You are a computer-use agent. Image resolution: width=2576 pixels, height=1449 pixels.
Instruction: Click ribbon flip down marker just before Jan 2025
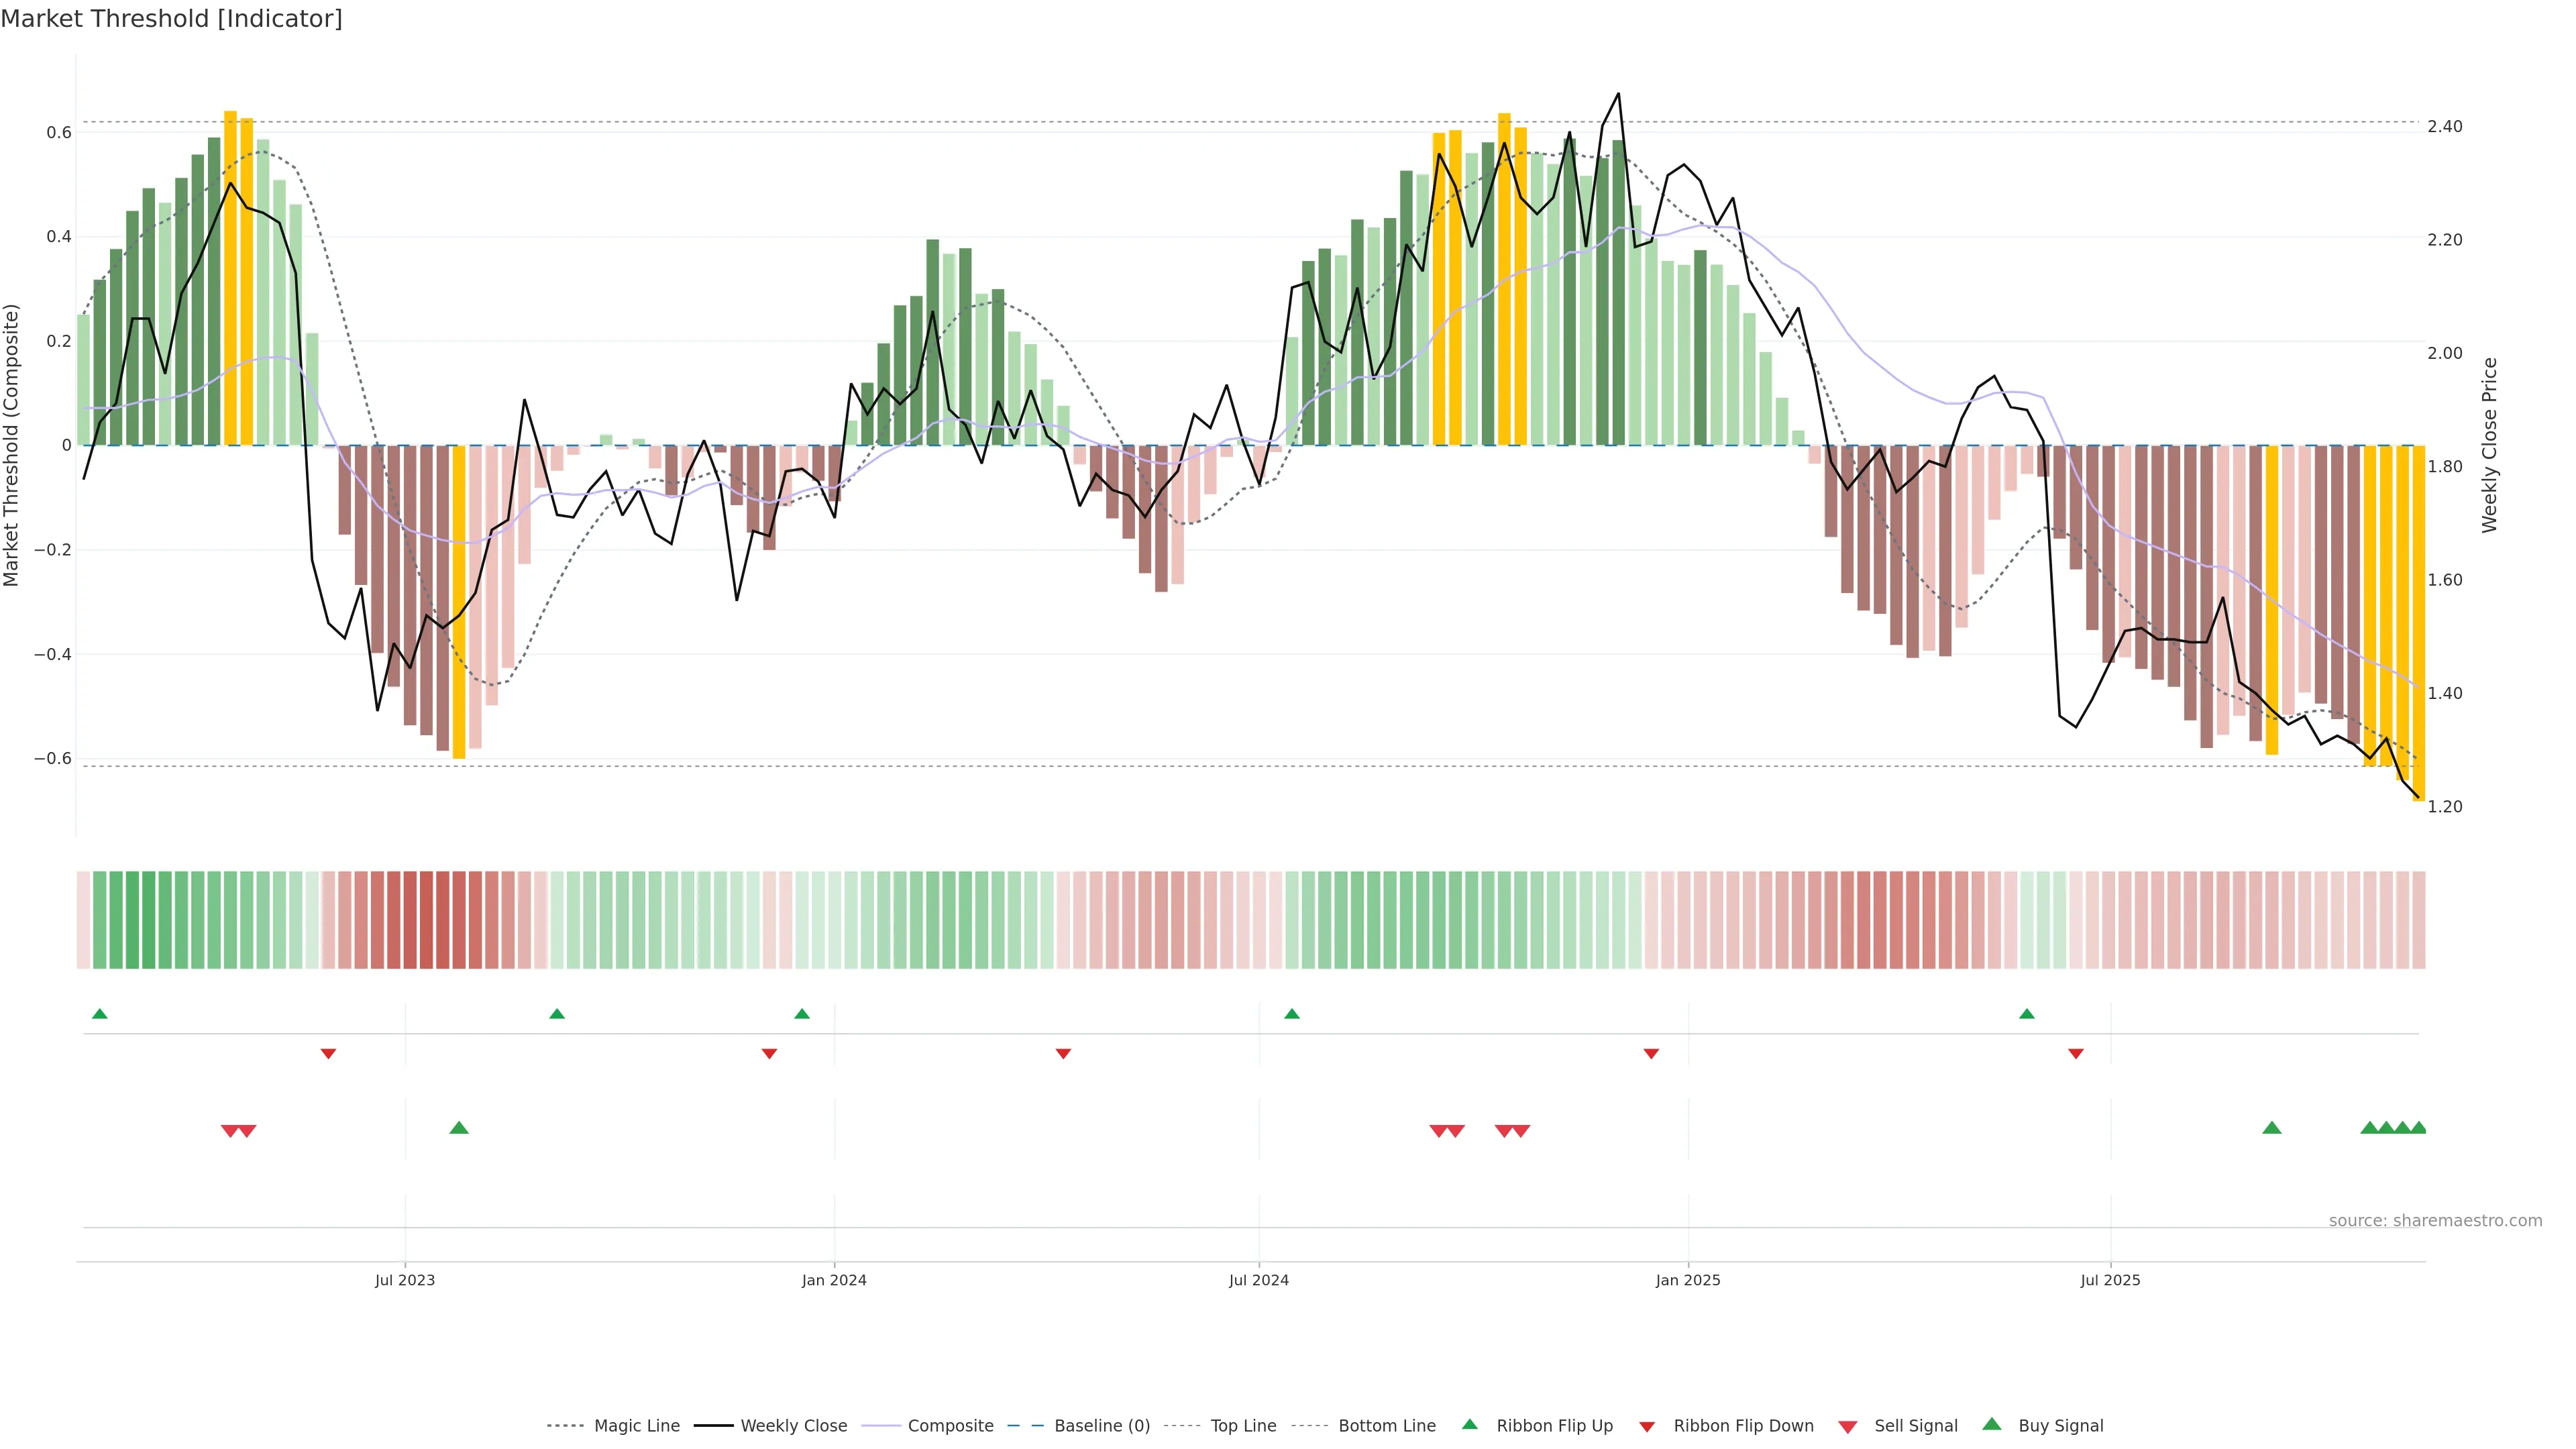pos(1651,1054)
